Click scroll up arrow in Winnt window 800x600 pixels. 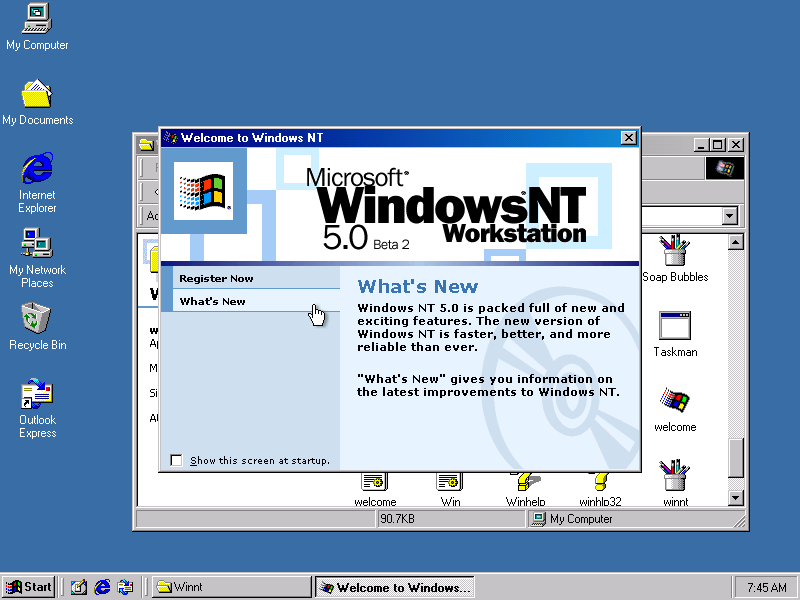[735, 242]
